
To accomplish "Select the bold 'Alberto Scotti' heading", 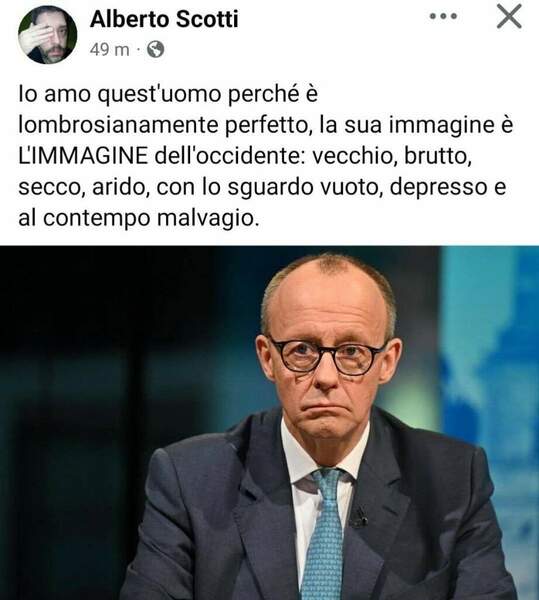I will pos(164,19).
